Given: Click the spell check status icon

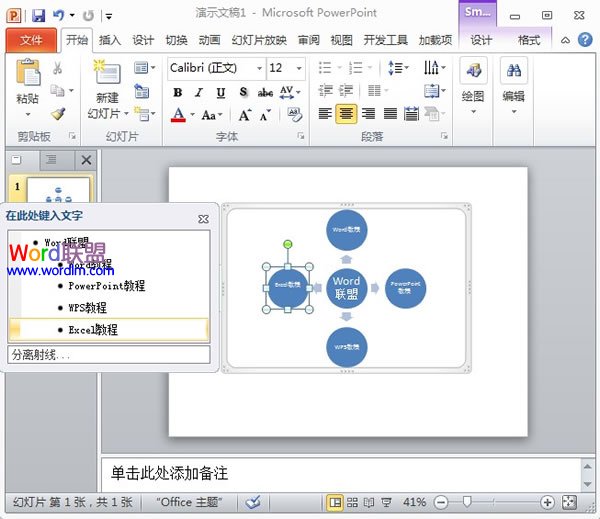Looking at the screenshot, I should [x=253, y=502].
